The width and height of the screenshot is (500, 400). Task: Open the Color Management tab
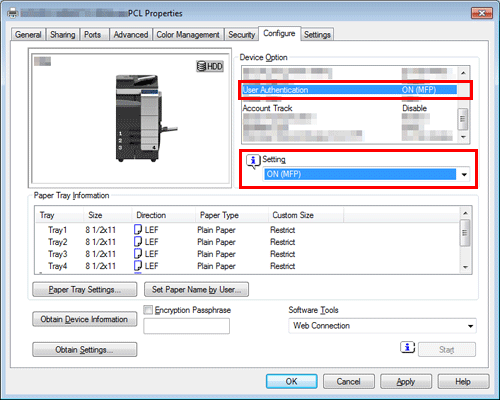point(188,35)
